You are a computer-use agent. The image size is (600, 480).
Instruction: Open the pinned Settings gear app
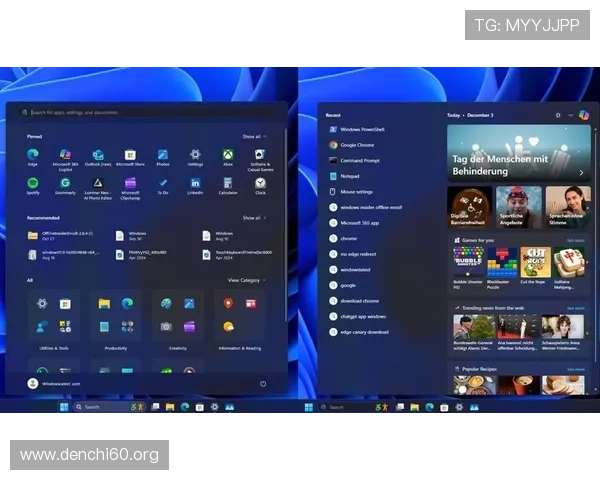click(x=195, y=155)
